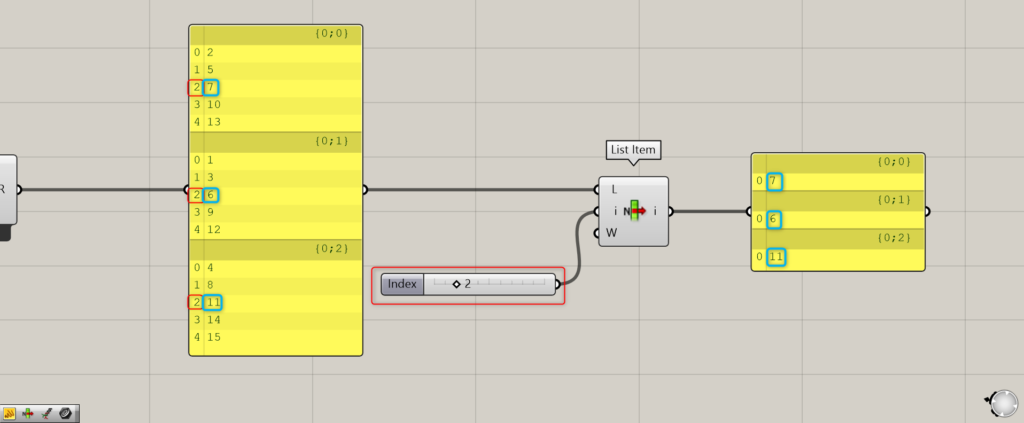Click the third icon in the bottom-left toolbar
Image resolution: width=1024 pixels, height=423 pixels.
click(x=47, y=413)
